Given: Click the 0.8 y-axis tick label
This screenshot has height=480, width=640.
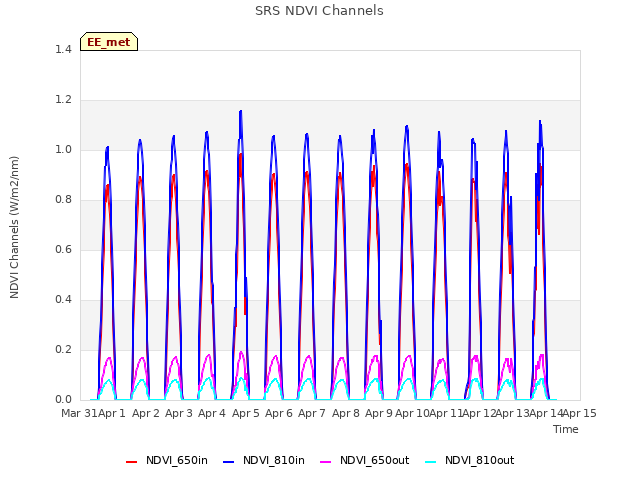Looking at the screenshot, I should pos(63,200).
